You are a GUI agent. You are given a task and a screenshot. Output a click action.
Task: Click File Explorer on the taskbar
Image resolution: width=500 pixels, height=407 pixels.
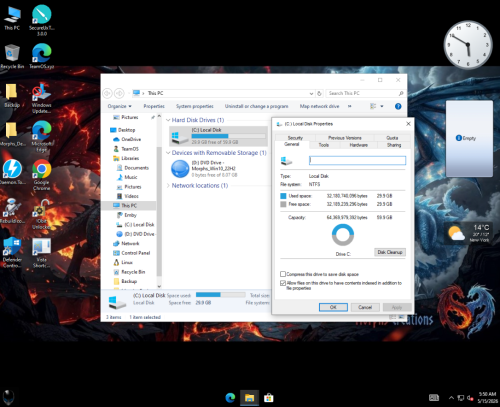249,398
